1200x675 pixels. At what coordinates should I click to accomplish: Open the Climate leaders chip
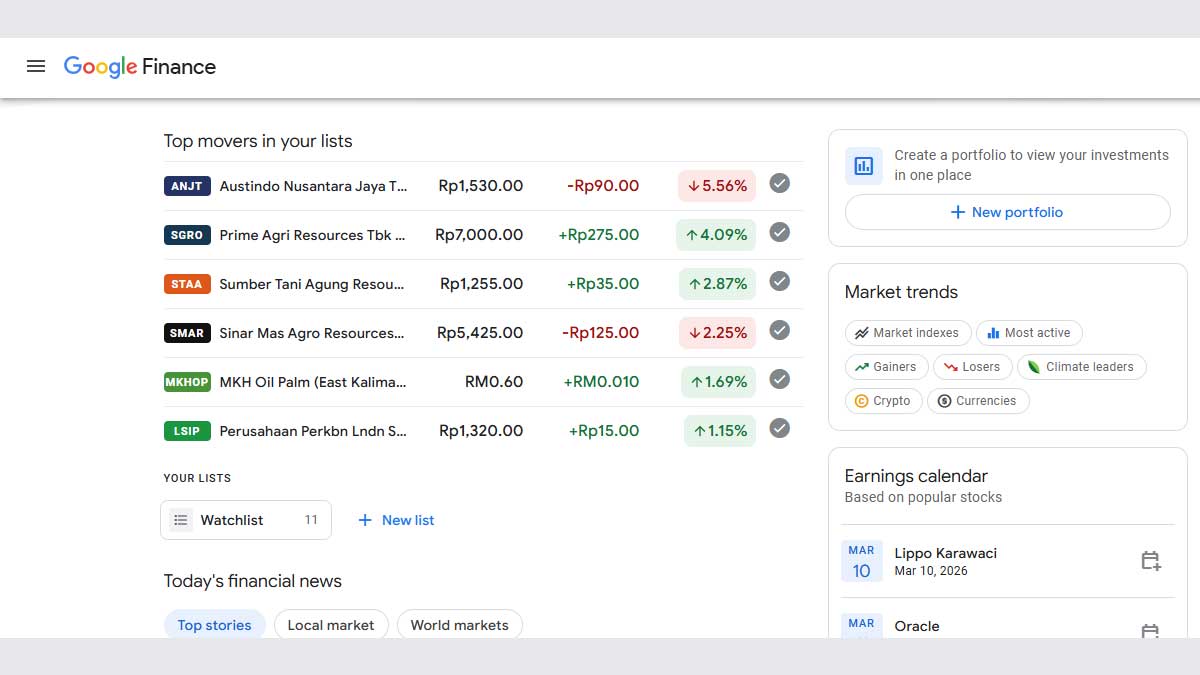tap(1080, 367)
